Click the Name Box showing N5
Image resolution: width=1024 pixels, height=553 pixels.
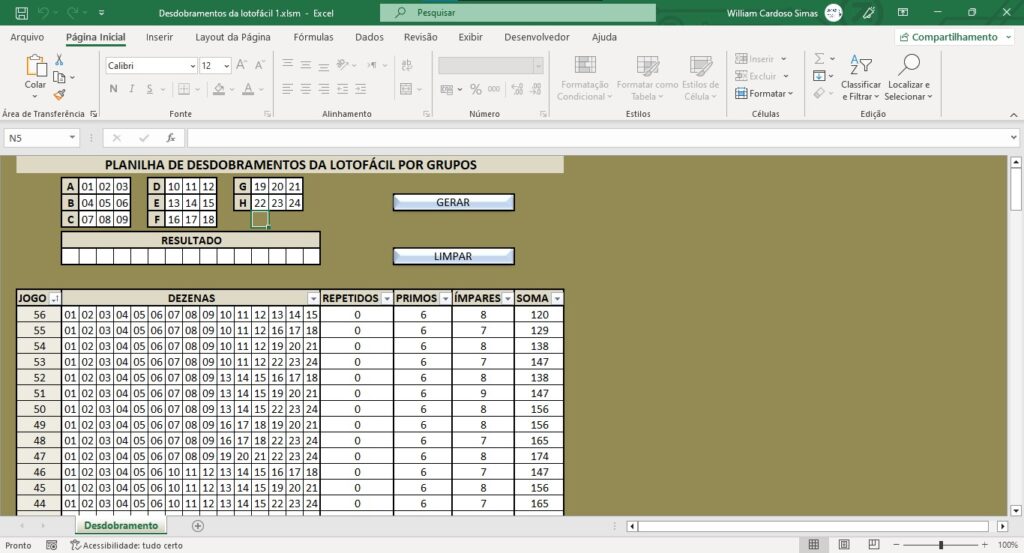(x=35, y=138)
